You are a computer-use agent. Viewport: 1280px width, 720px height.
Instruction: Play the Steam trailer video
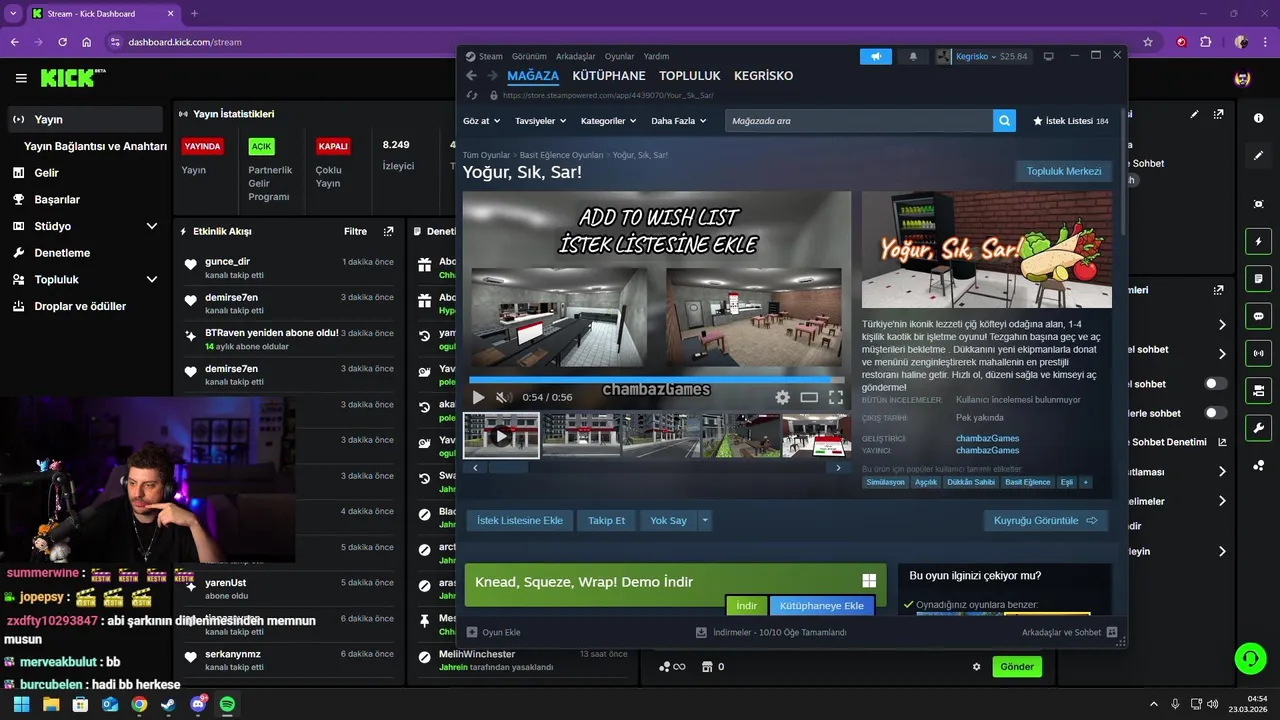pyautogui.click(x=478, y=397)
